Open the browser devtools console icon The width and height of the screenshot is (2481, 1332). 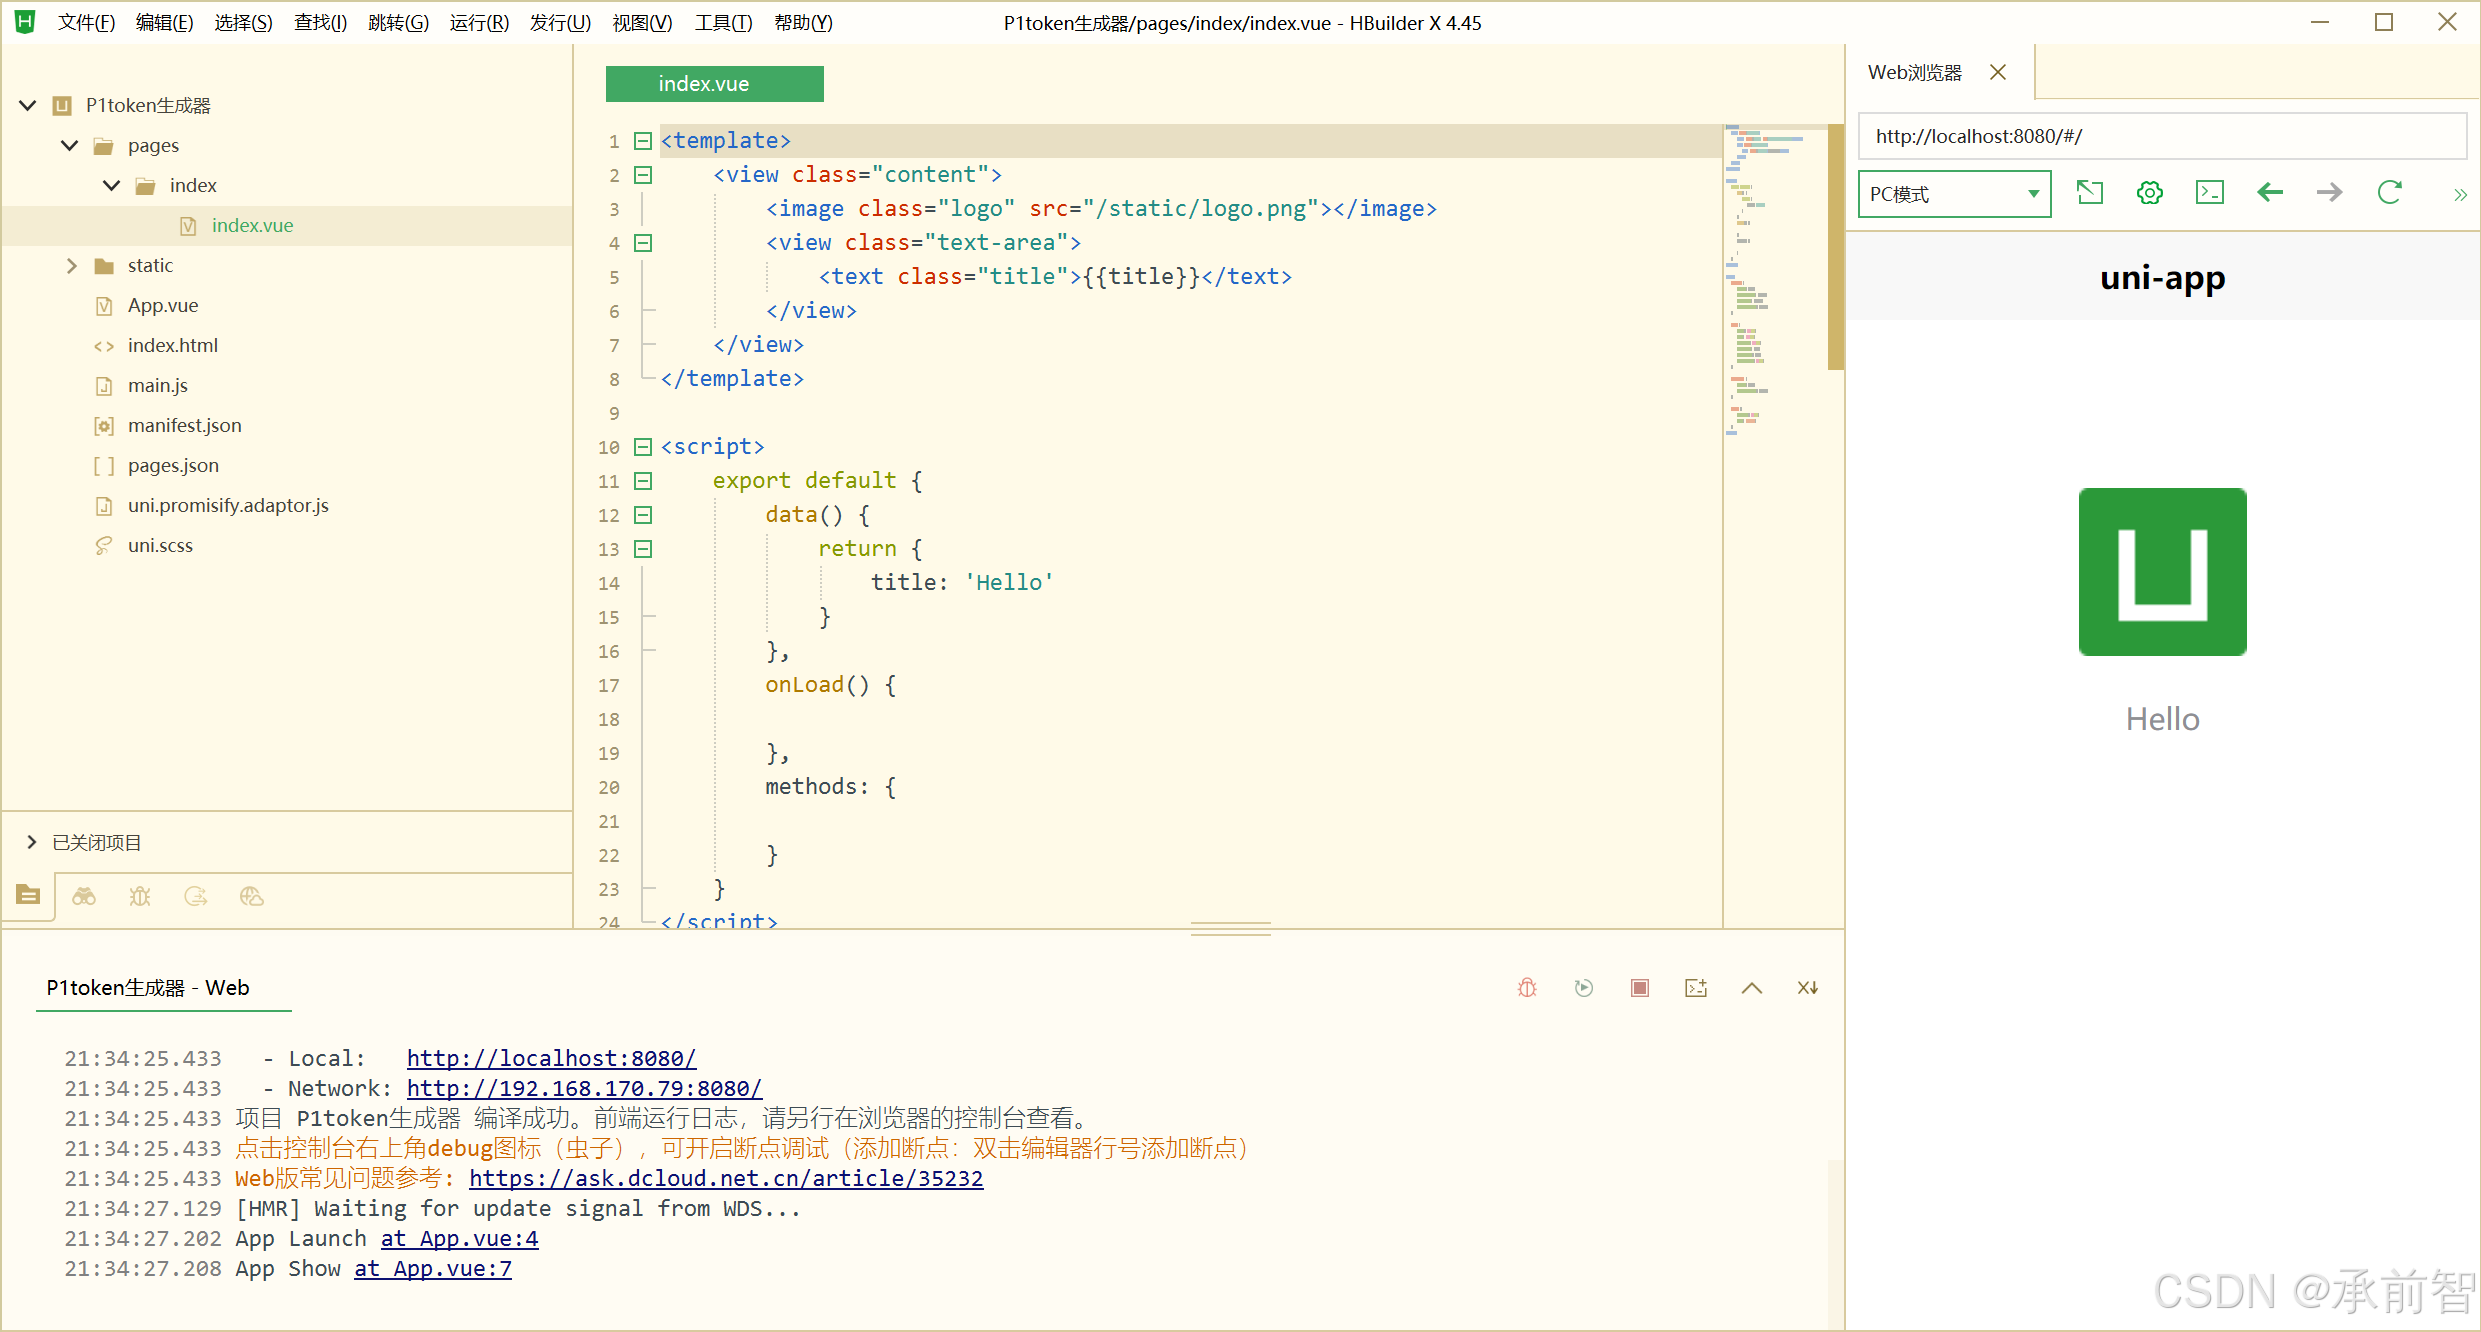(x=2209, y=193)
